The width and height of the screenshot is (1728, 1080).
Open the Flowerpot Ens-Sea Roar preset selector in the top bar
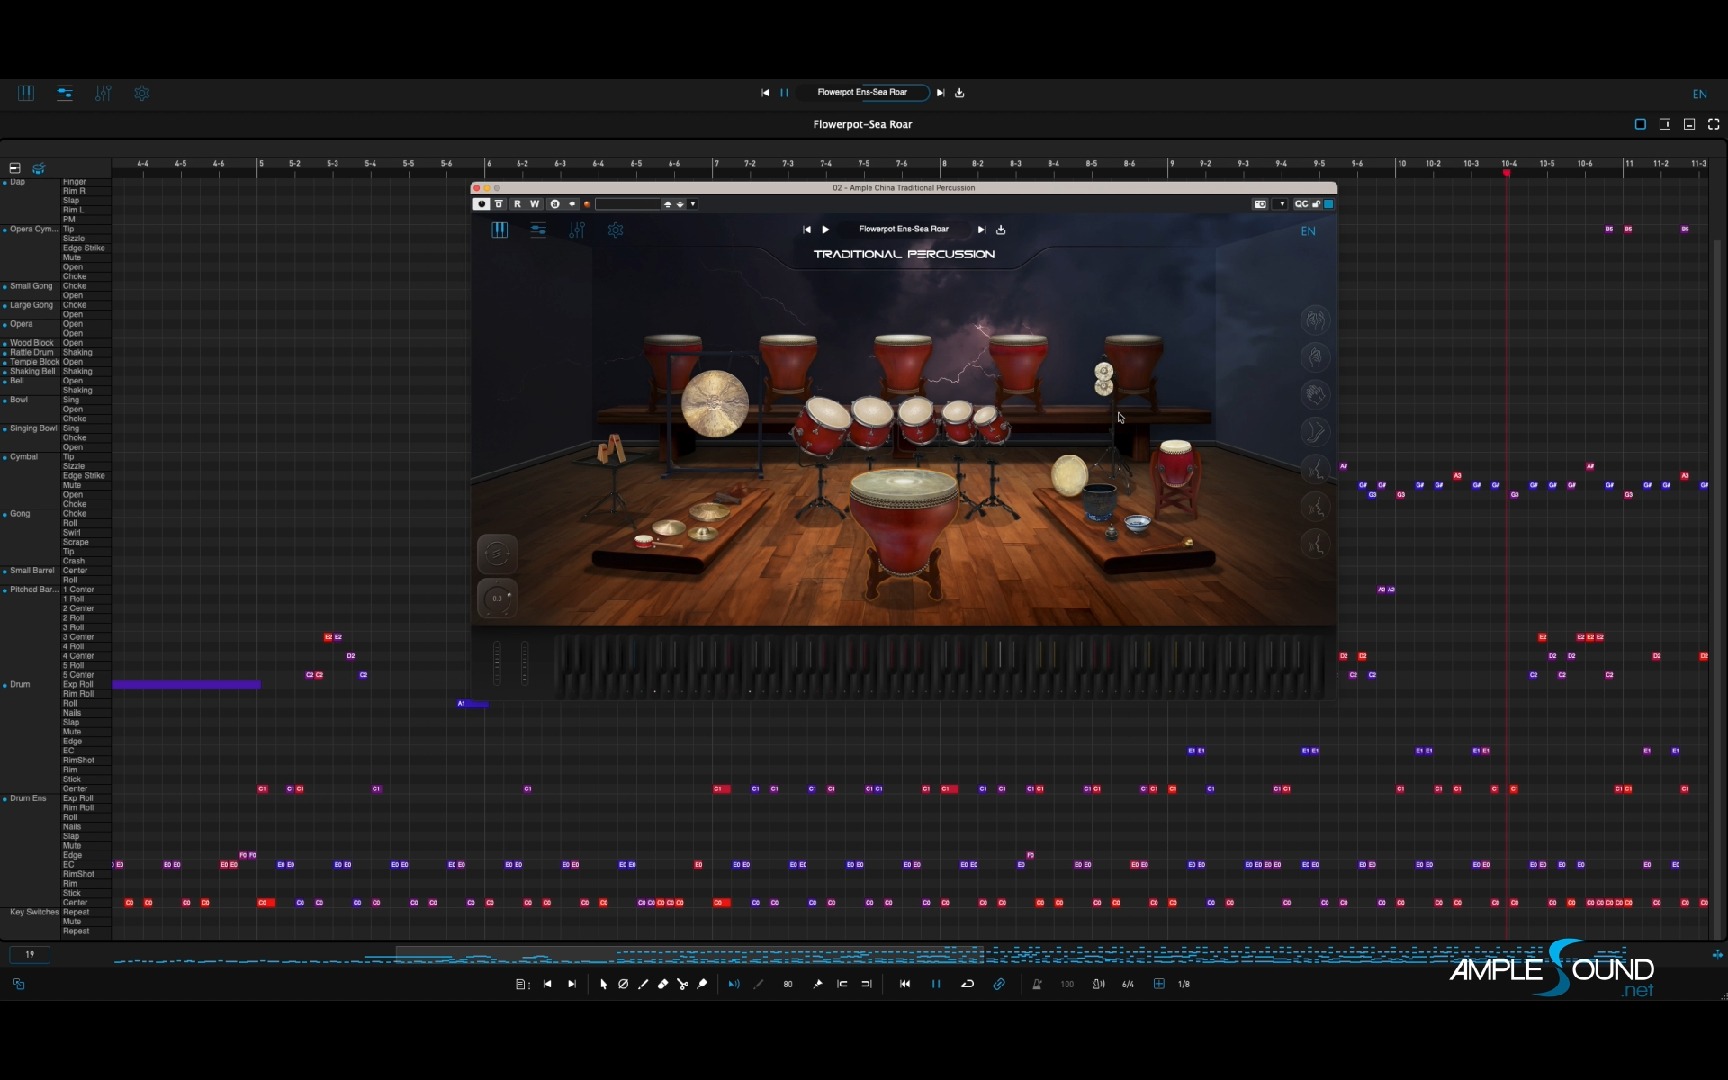(862, 92)
